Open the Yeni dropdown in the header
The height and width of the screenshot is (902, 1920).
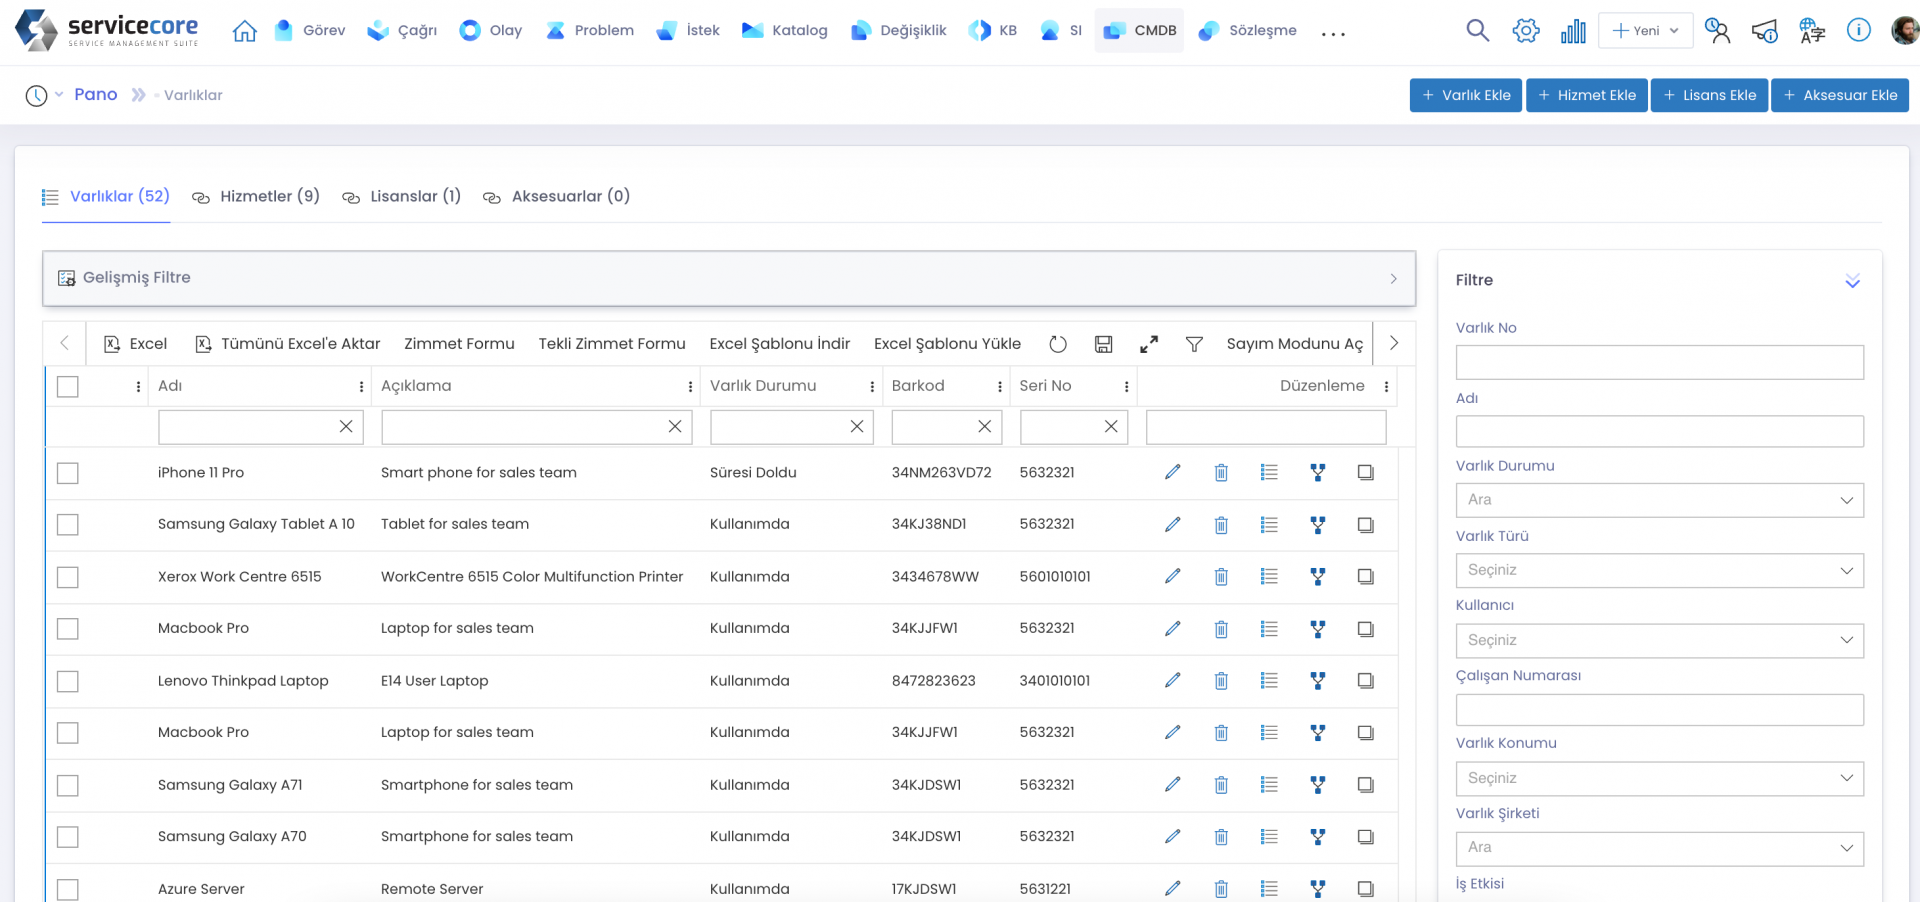(1645, 31)
